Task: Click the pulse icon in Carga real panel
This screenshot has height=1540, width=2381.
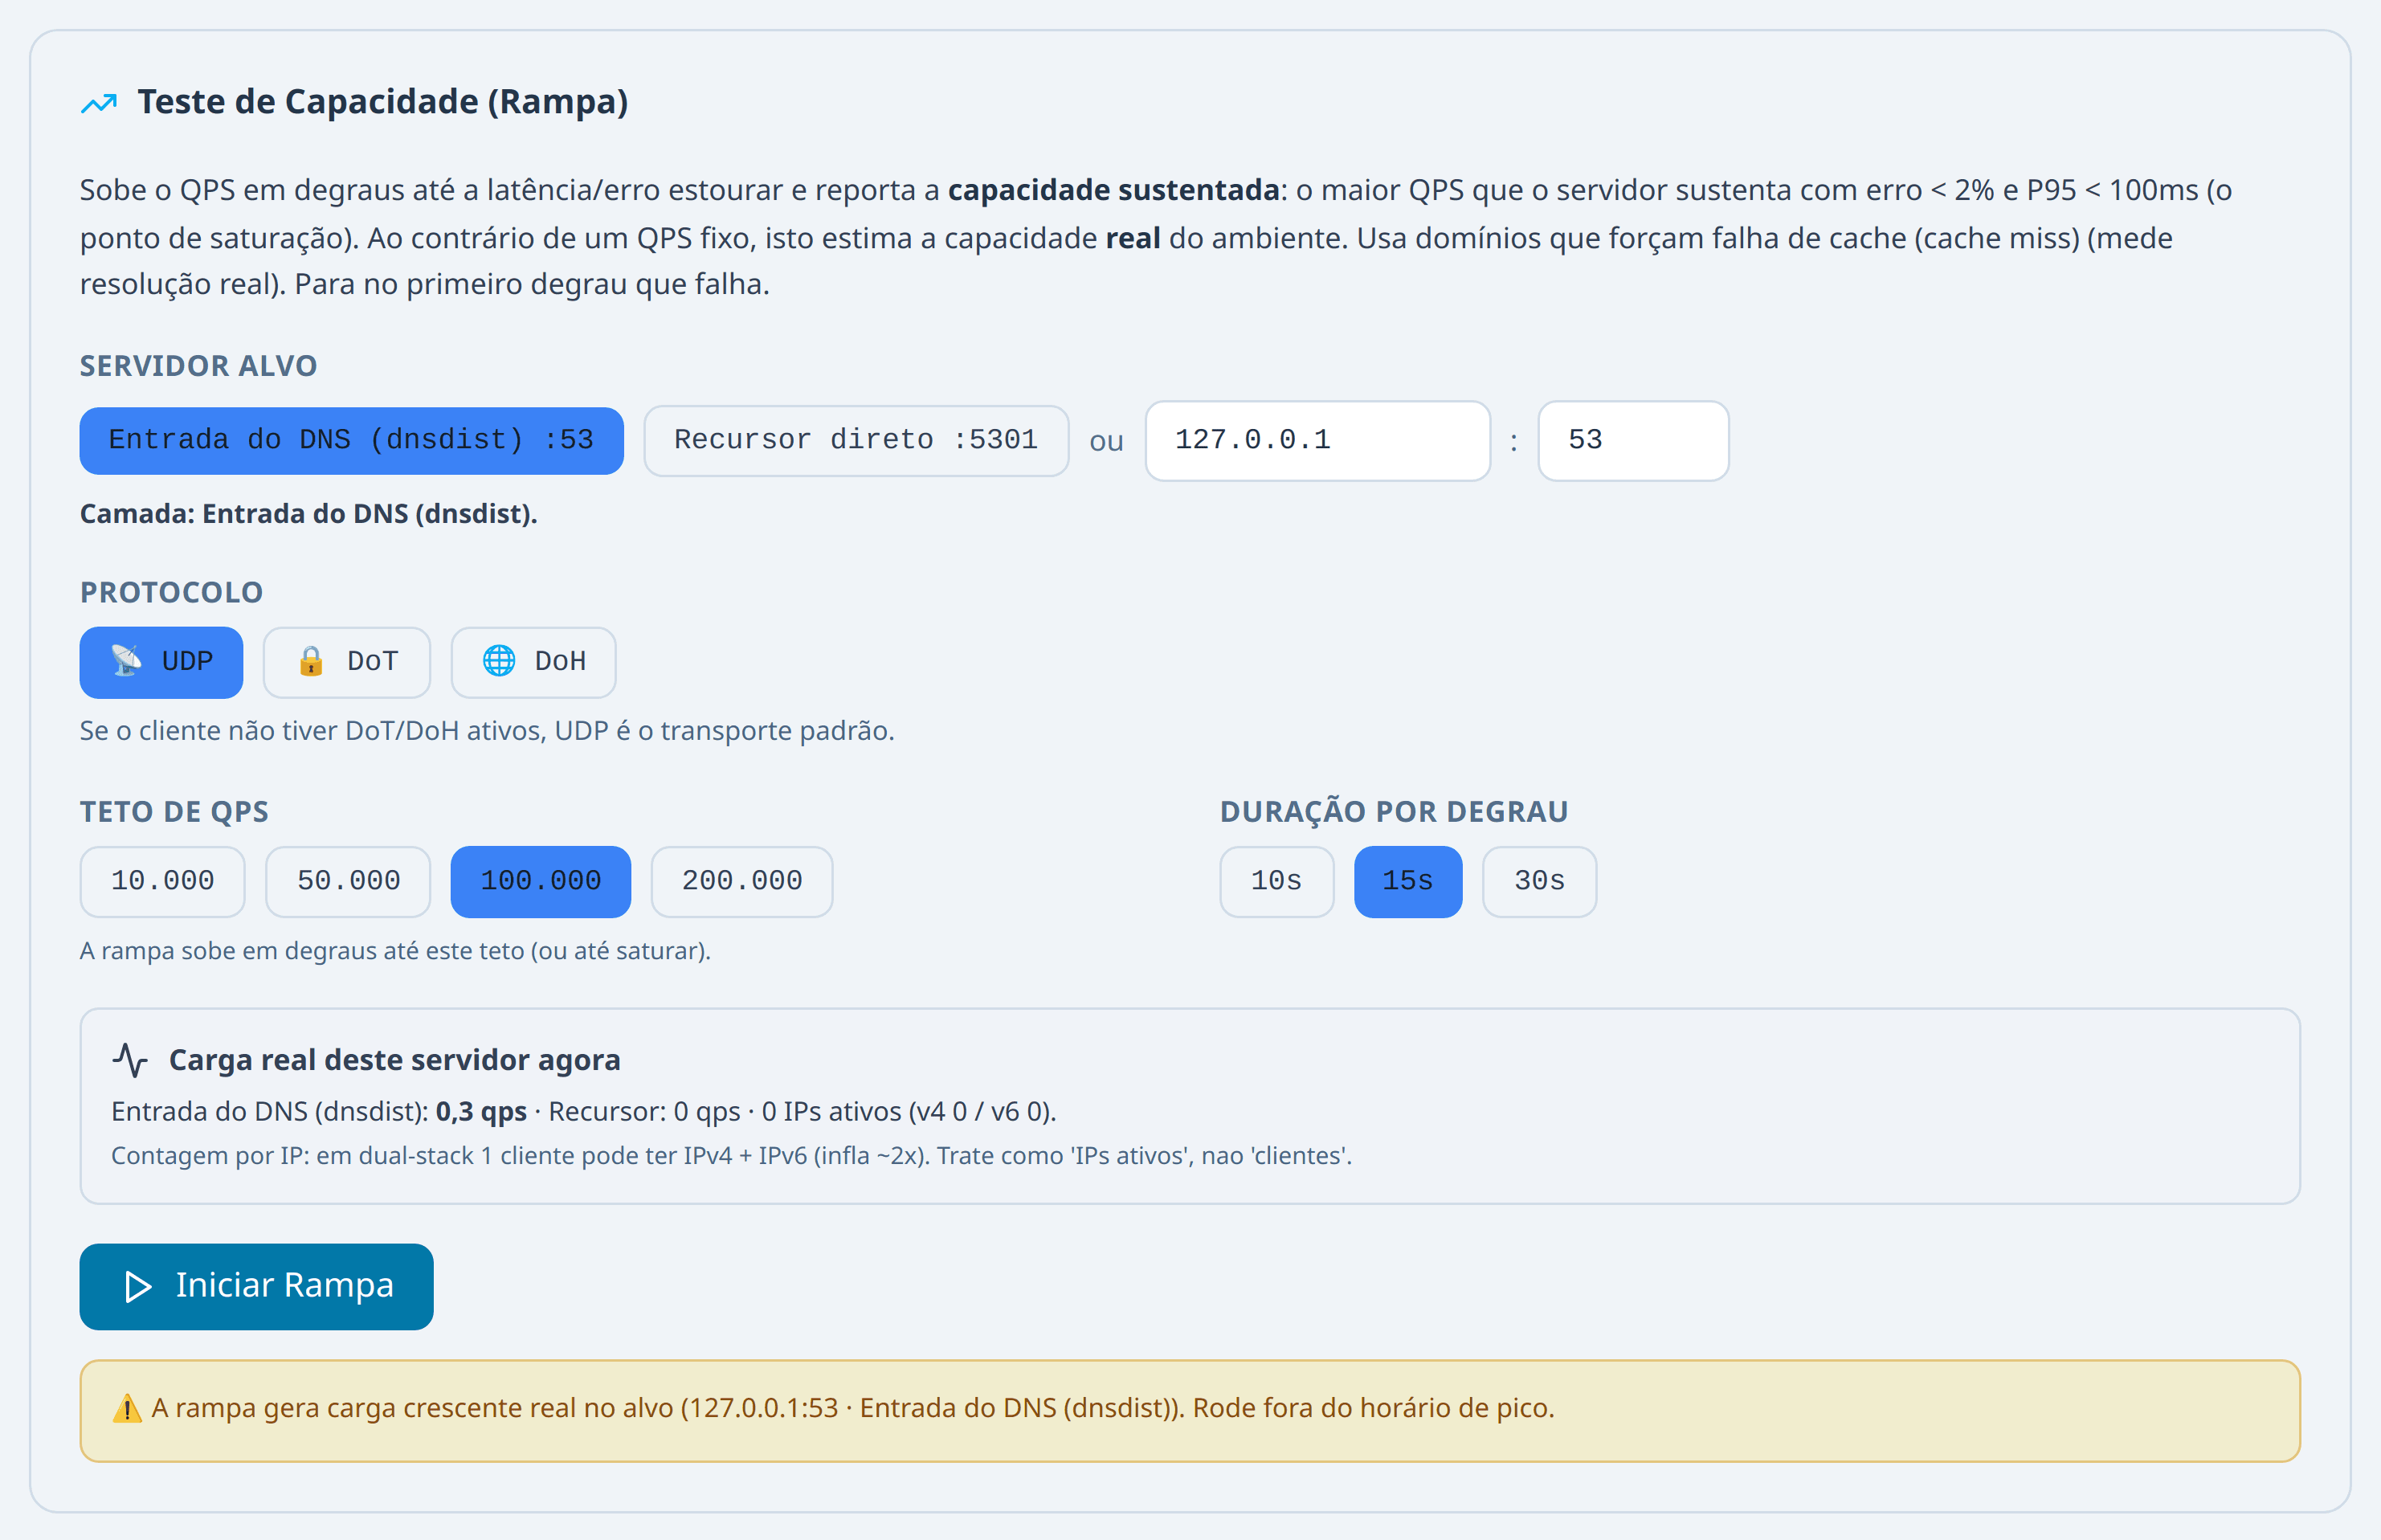Action: pyautogui.click(x=130, y=1060)
